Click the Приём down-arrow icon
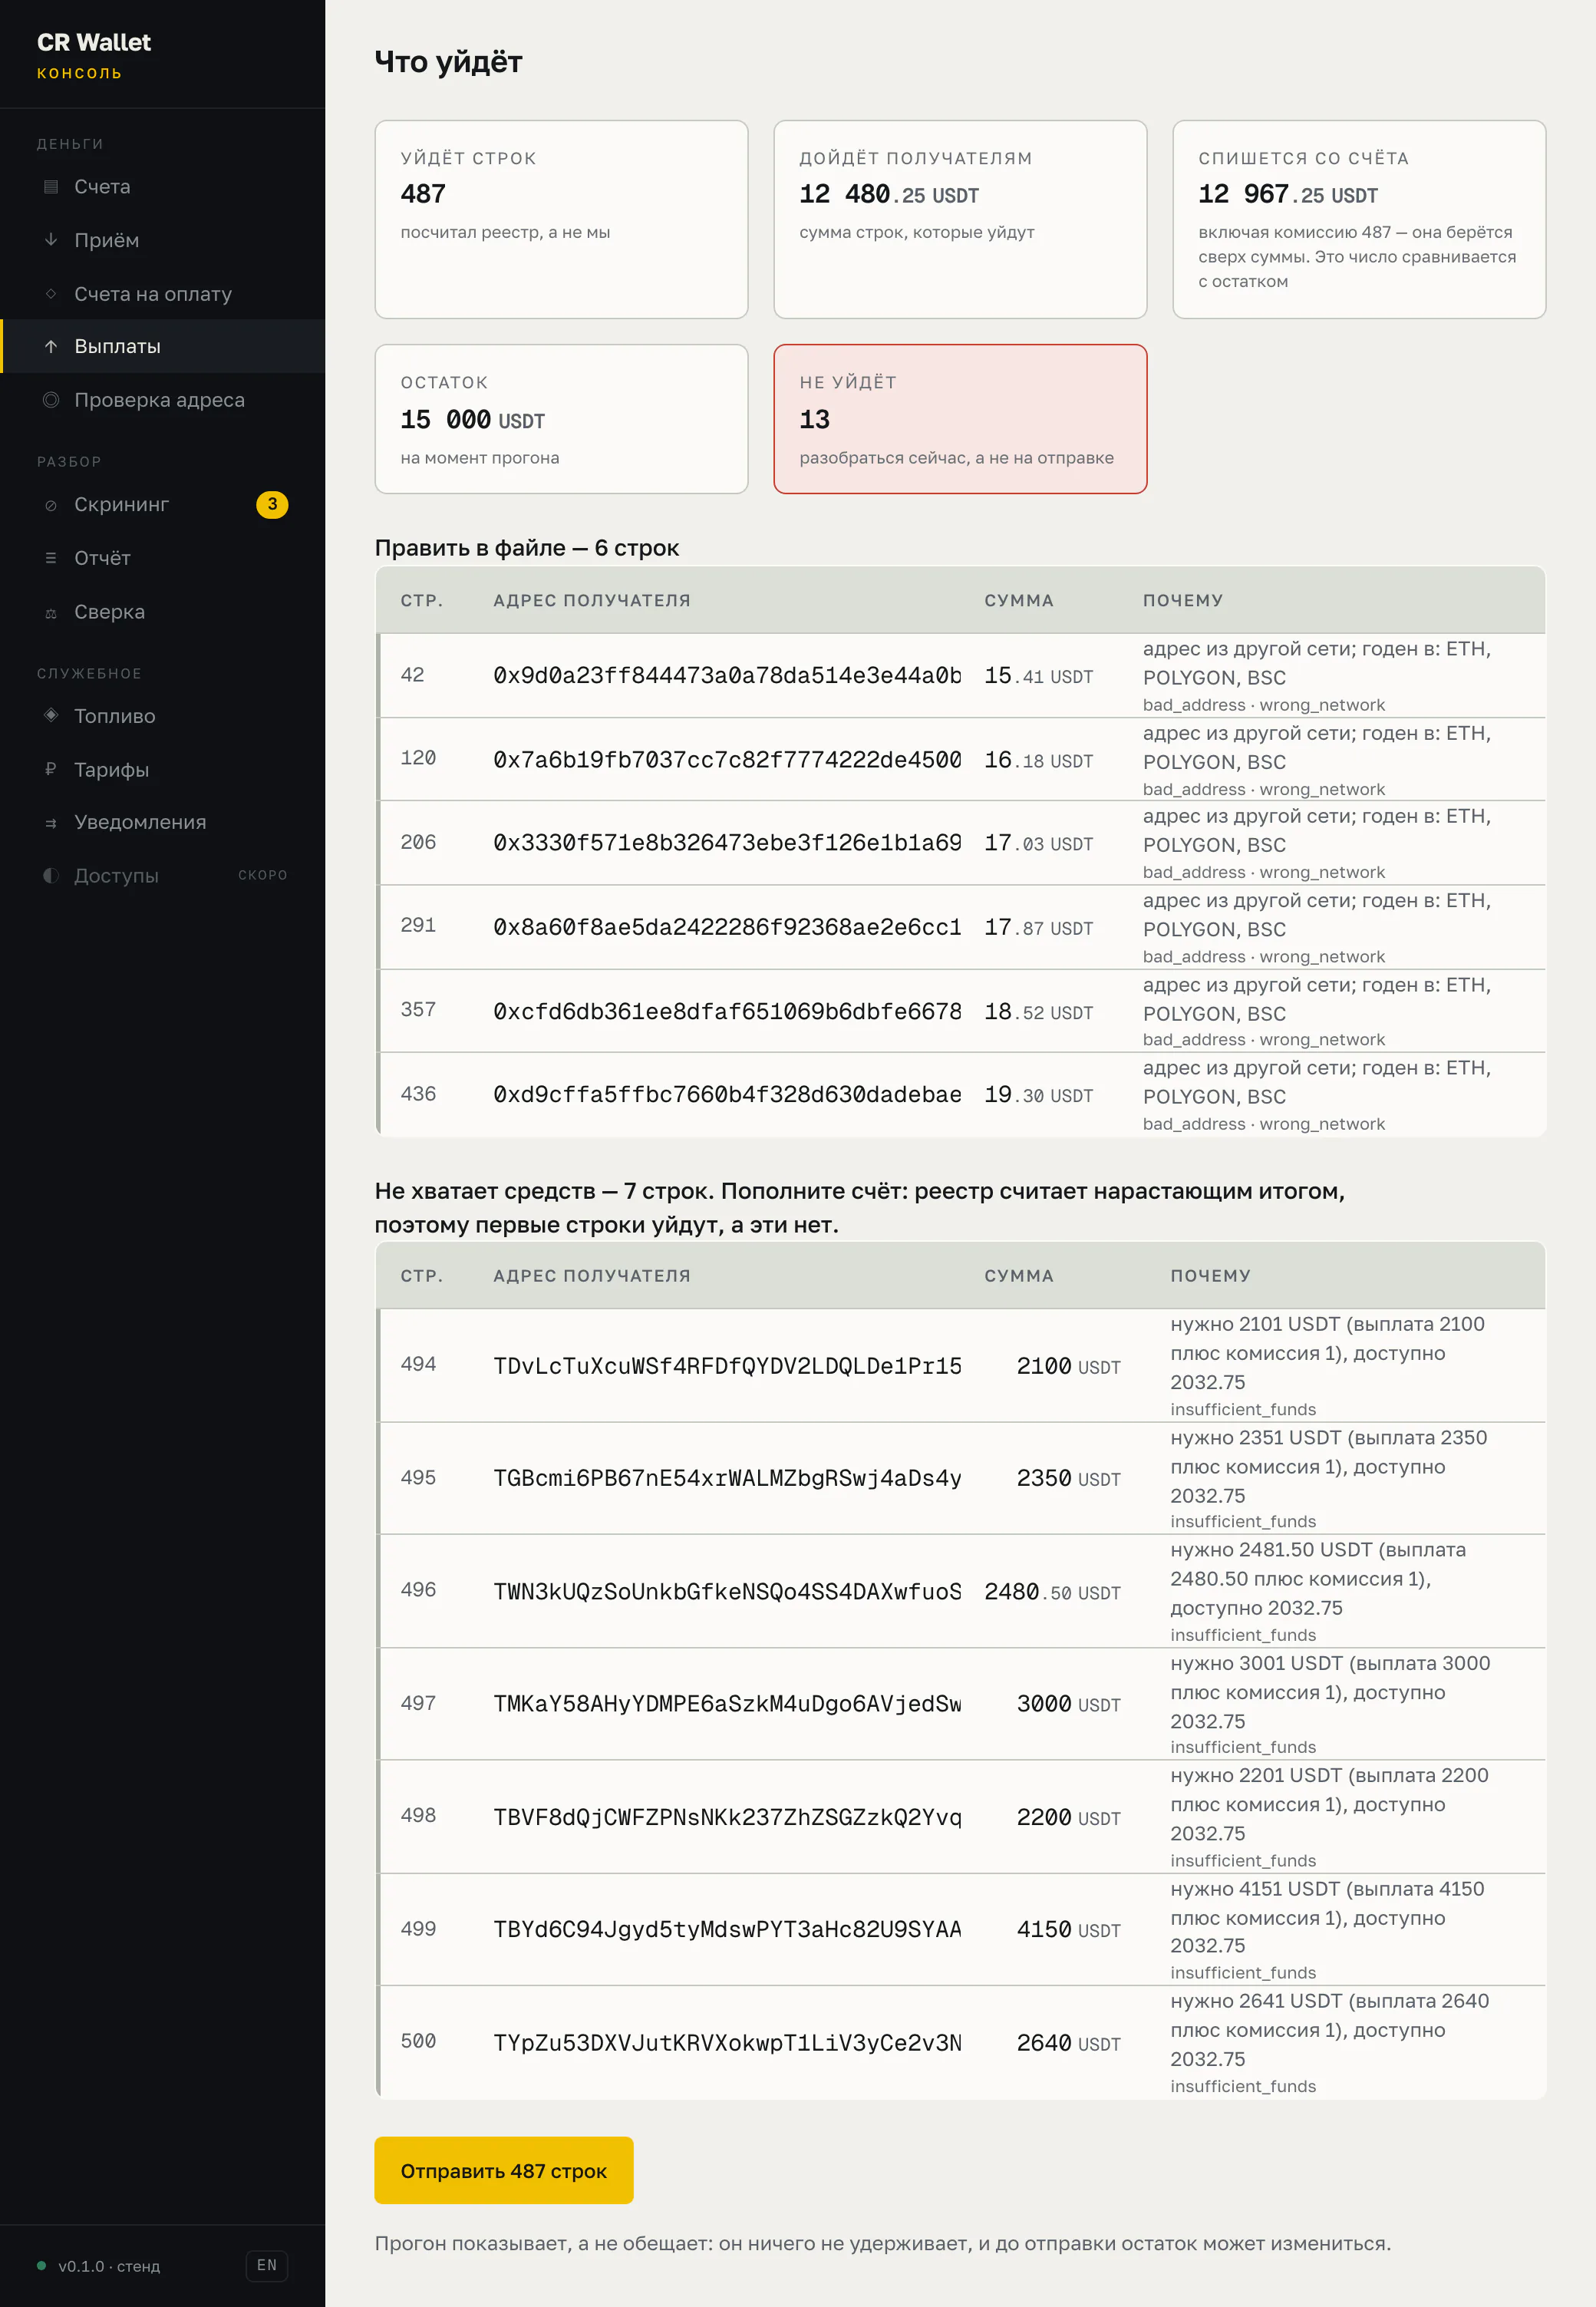 51,240
